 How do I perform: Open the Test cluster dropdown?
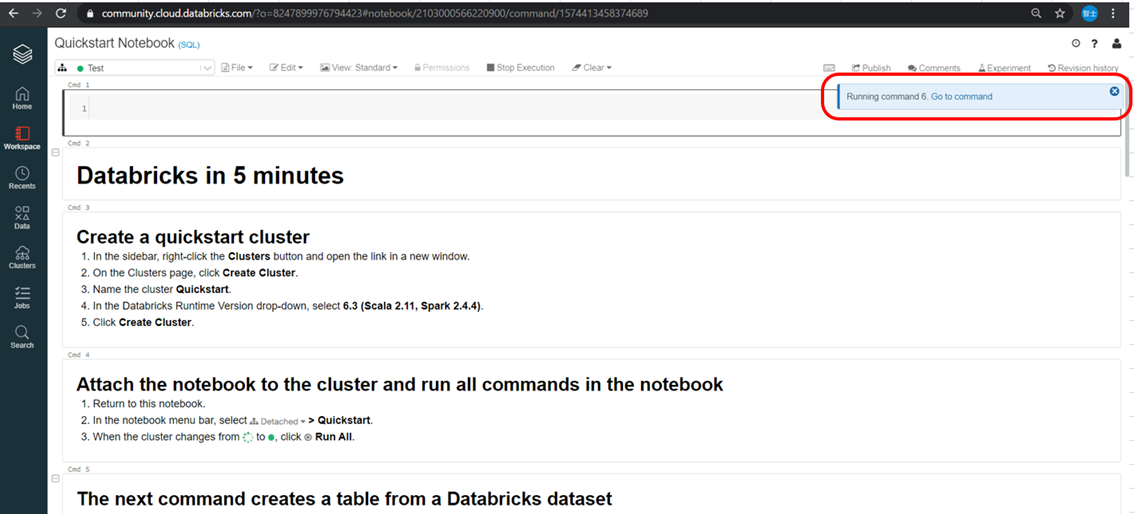[135, 67]
